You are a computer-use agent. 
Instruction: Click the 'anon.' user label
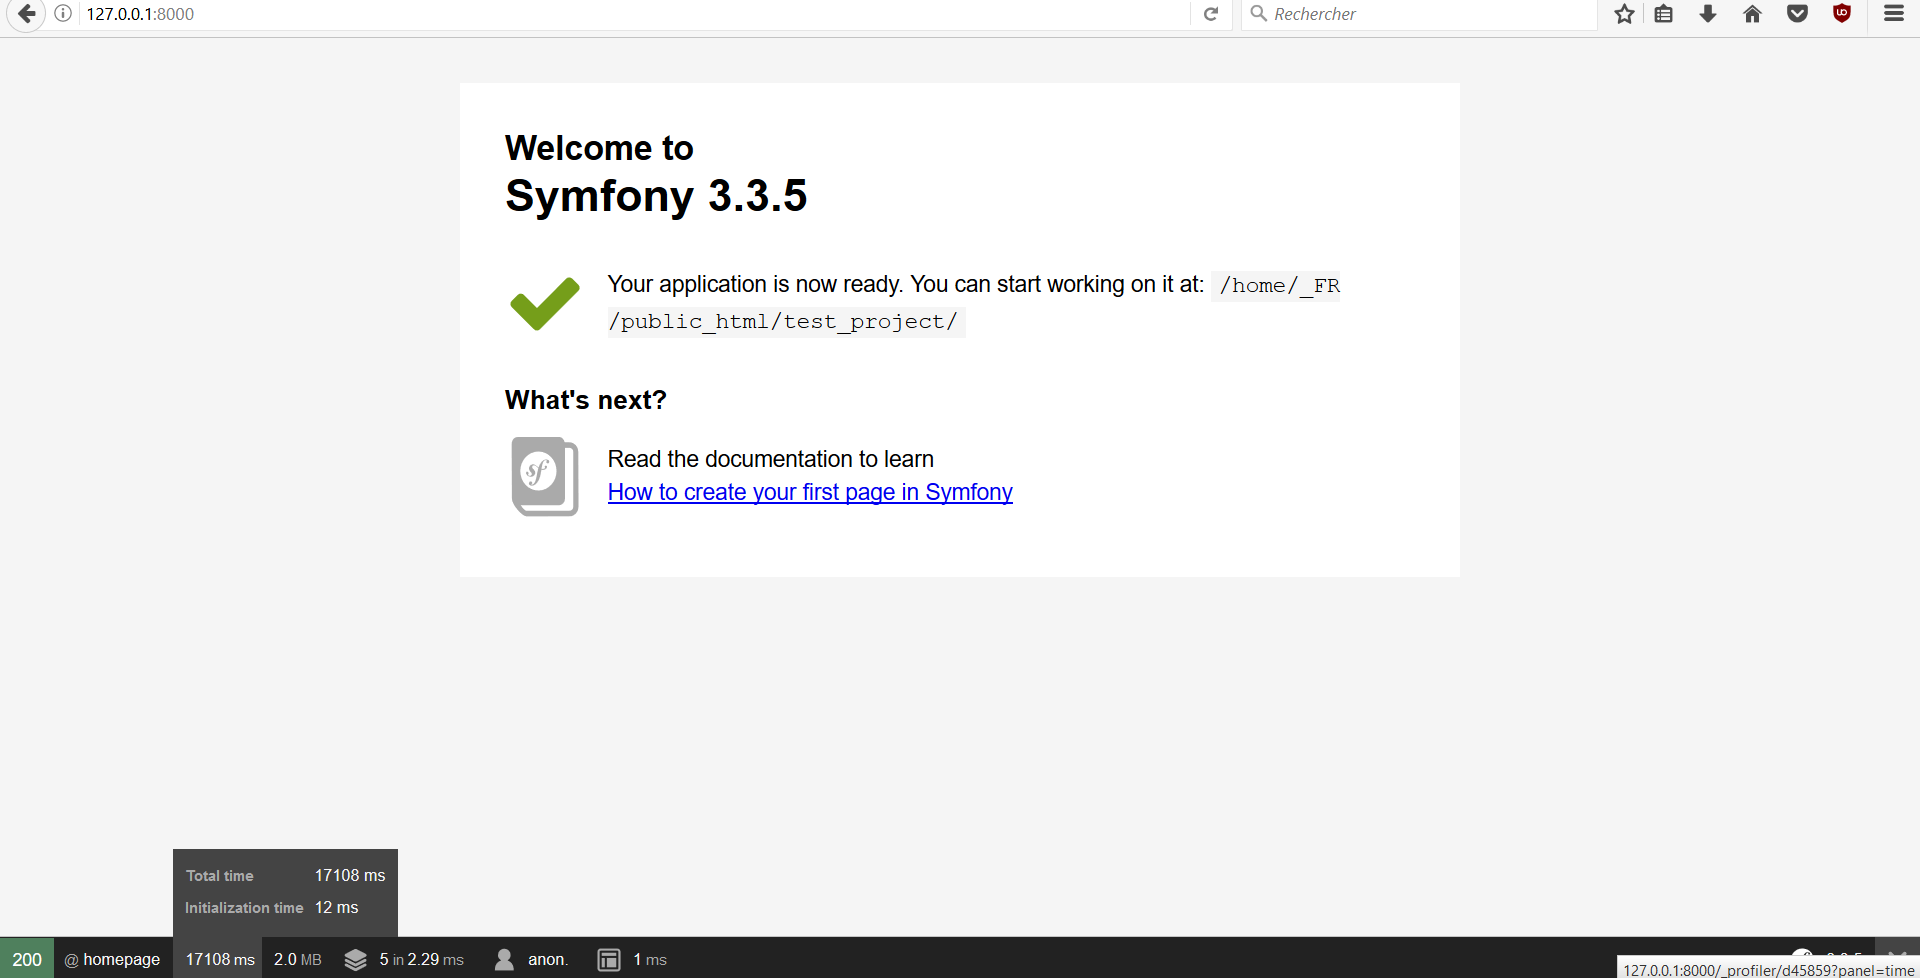pyautogui.click(x=548, y=960)
